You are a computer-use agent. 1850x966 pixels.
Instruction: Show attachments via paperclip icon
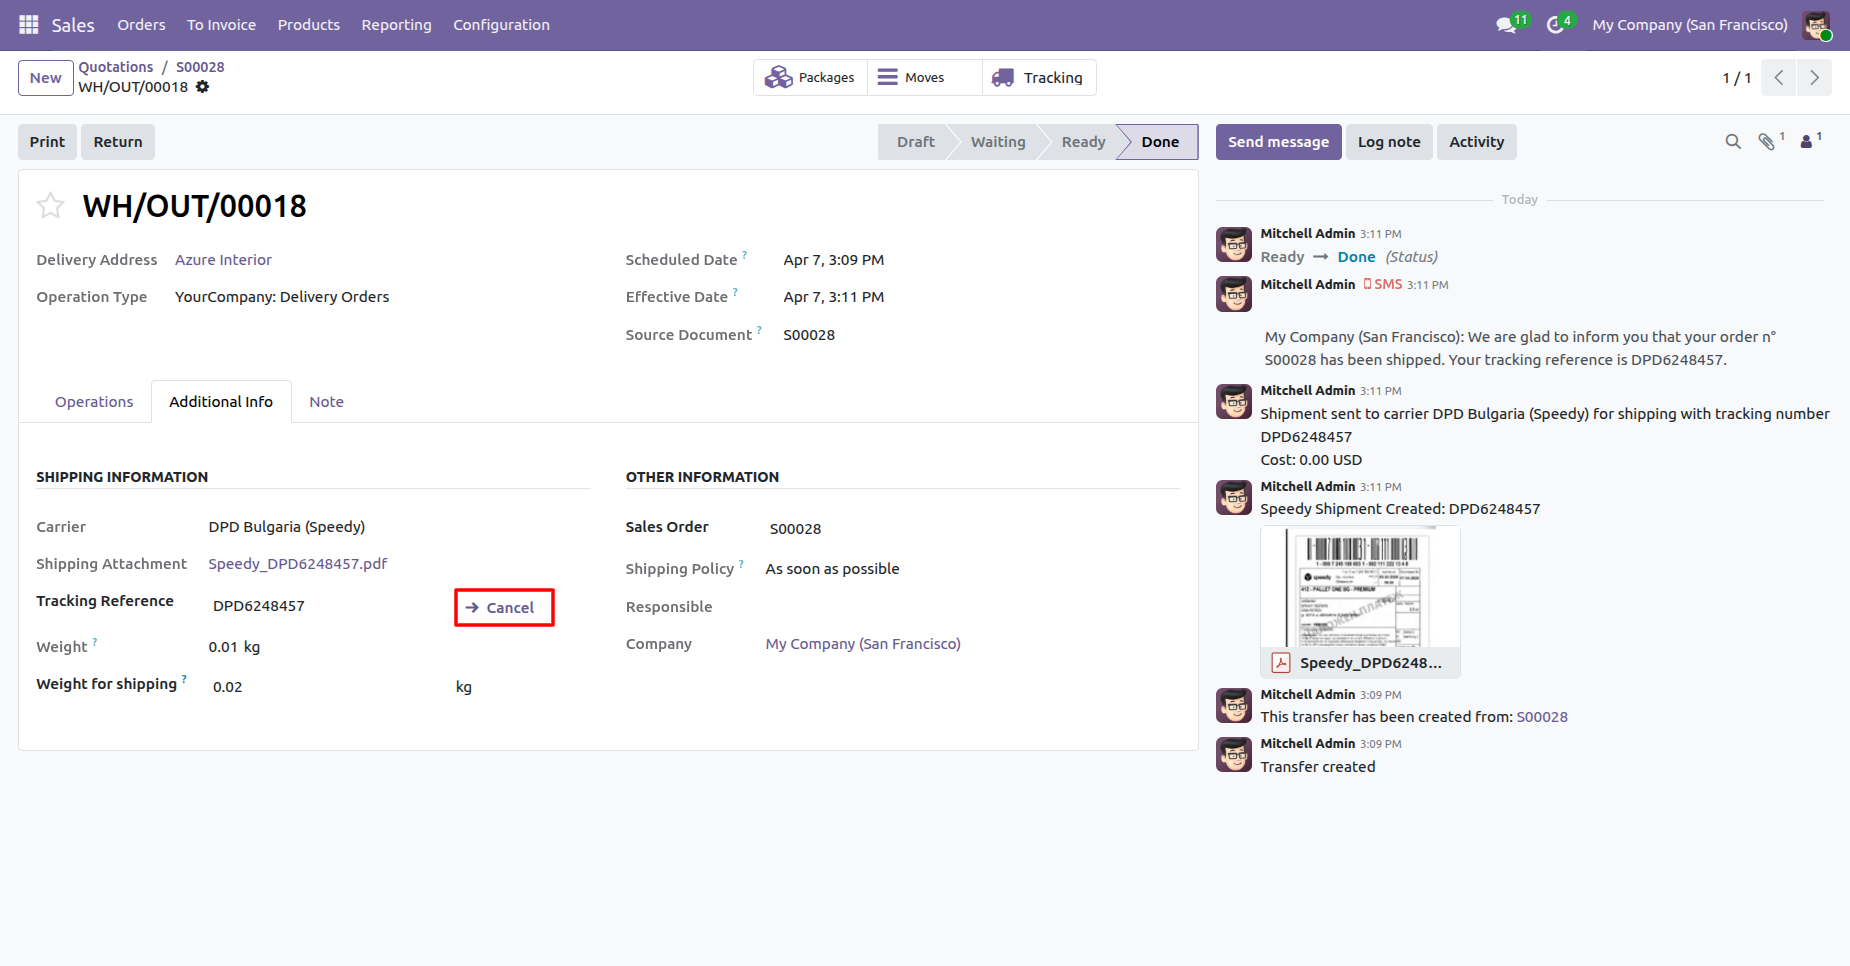(1767, 142)
